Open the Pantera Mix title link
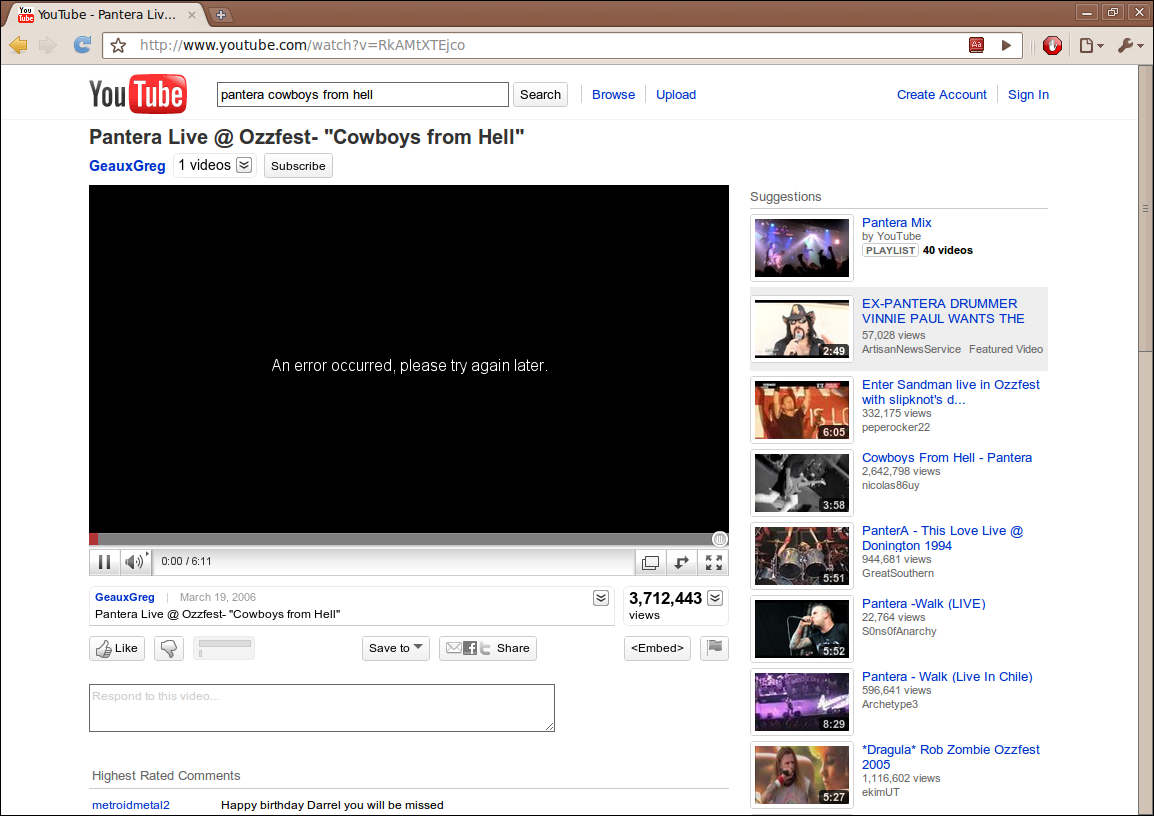1154x816 pixels. point(896,222)
